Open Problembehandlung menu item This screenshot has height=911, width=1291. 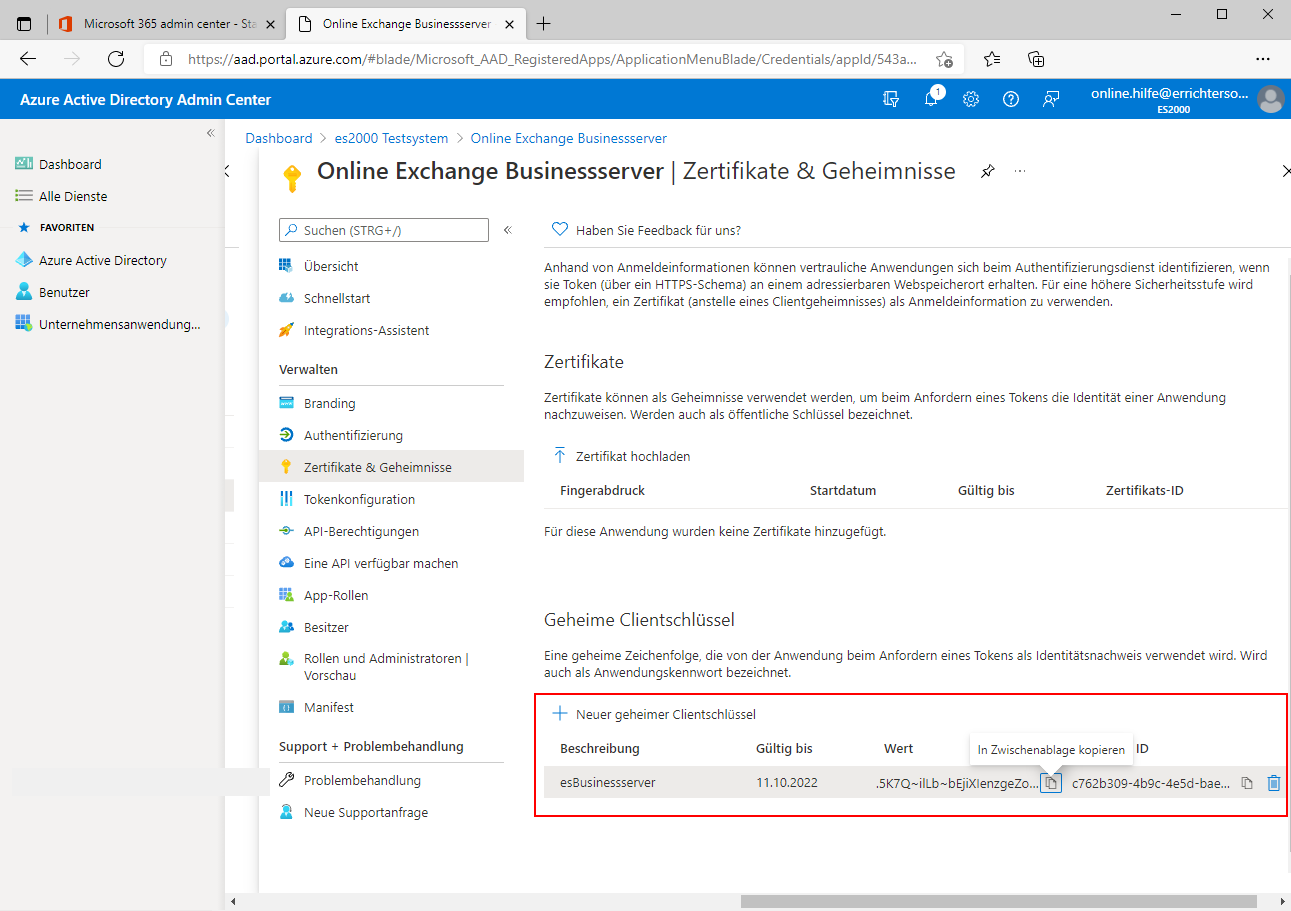pyautogui.click(x=362, y=780)
